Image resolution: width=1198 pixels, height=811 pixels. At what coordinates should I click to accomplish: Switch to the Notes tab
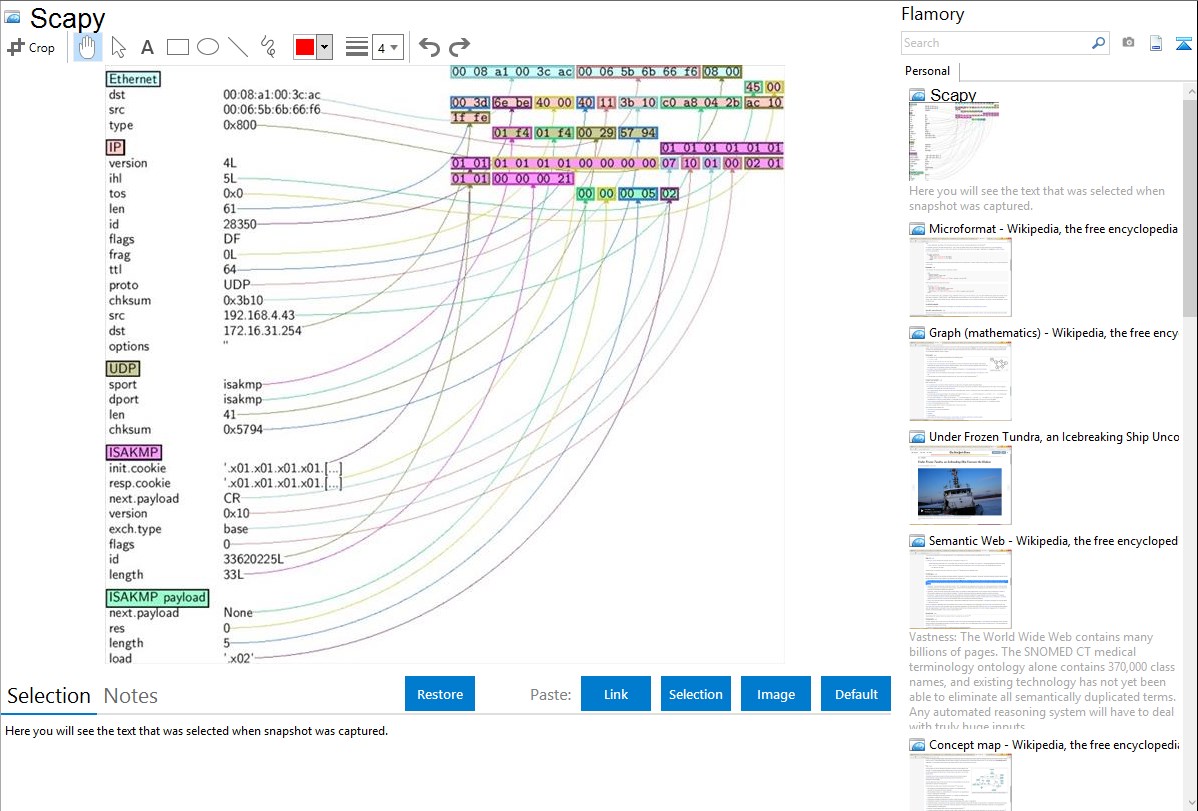click(x=131, y=696)
